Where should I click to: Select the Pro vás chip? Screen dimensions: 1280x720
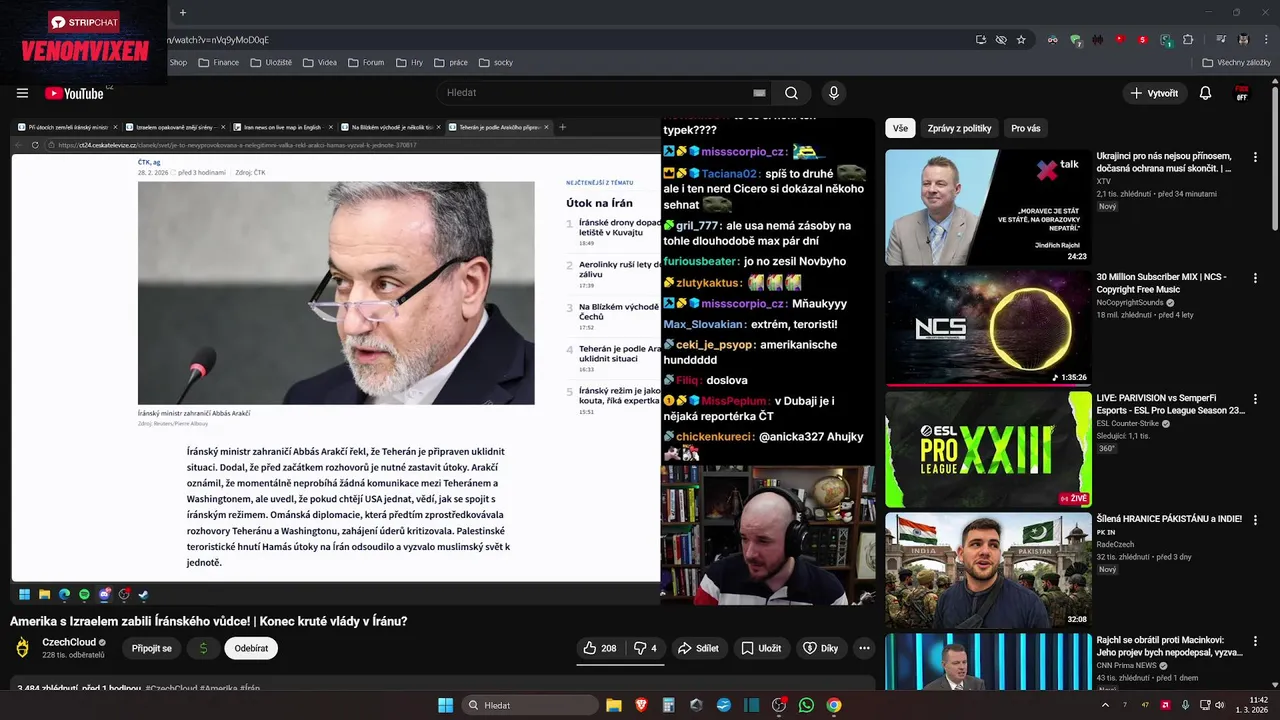1026,128
